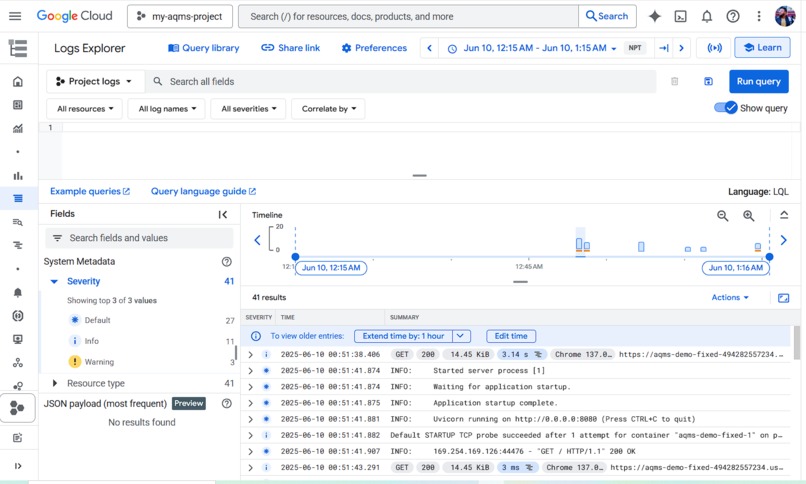806x484 pixels.
Task: Open the three-dot settings and utilities menu
Action: [759, 16]
